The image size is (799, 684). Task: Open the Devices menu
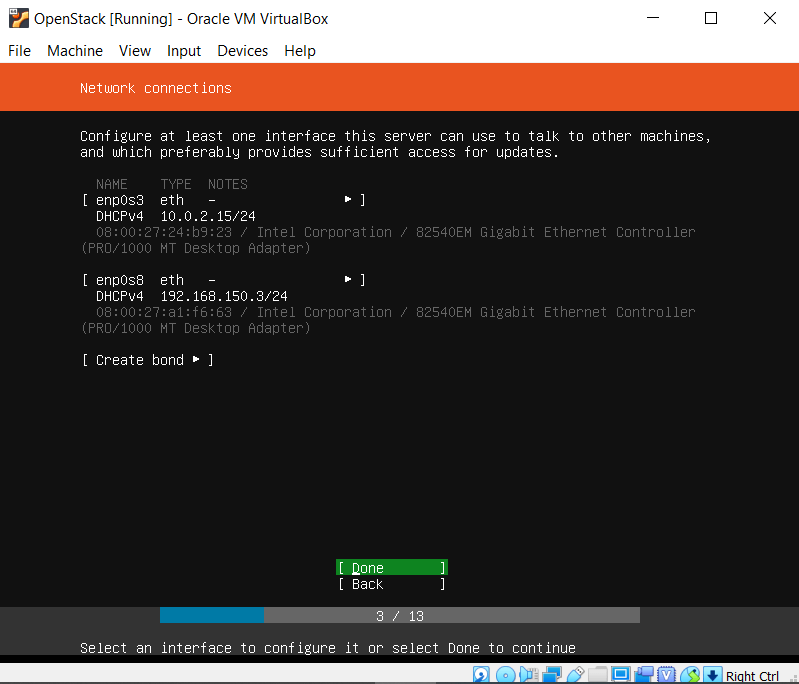242,51
